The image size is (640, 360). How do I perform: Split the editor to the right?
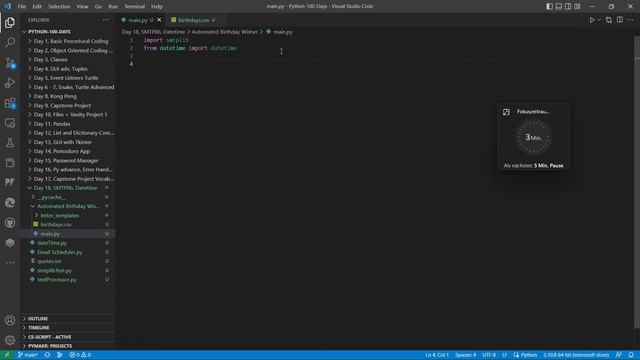point(620,20)
